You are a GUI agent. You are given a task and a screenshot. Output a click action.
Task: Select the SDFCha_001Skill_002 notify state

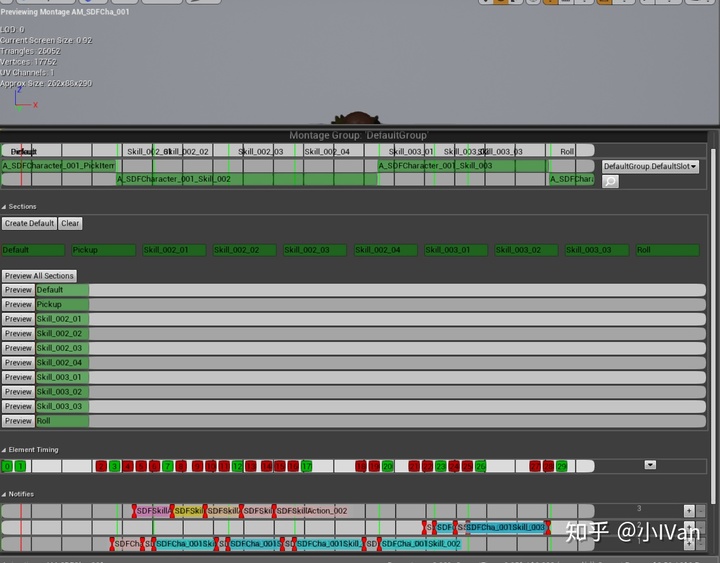[421, 544]
